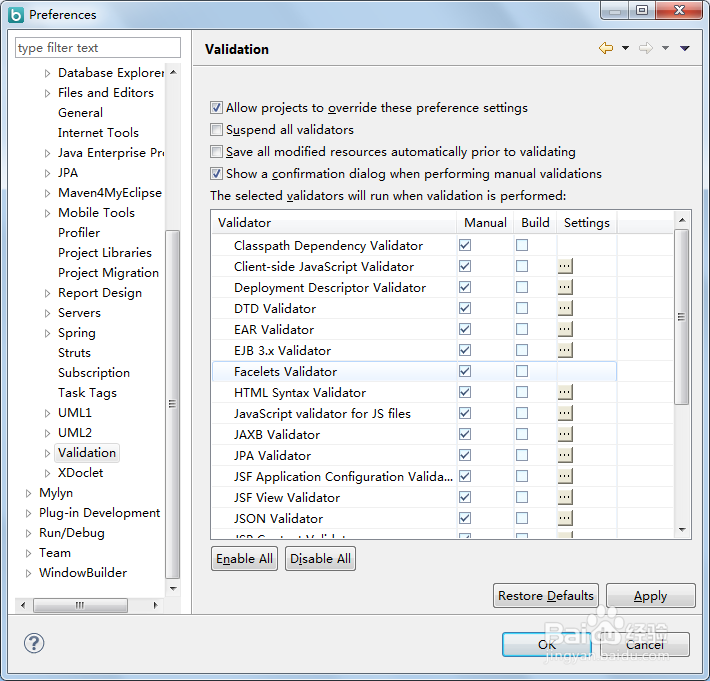Select Task Tags preference page
Image resolution: width=710 pixels, height=681 pixels.
pyautogui.click(x=87, y=393)
